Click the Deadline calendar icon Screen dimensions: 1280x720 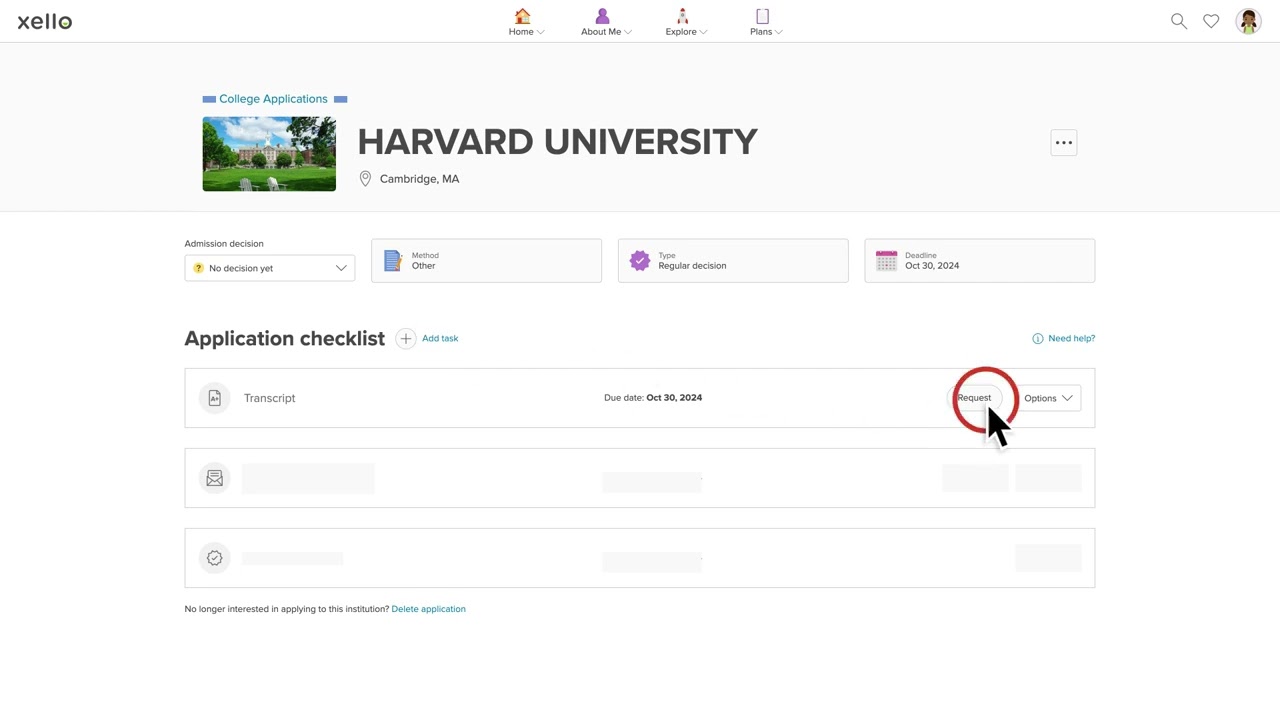887,261
